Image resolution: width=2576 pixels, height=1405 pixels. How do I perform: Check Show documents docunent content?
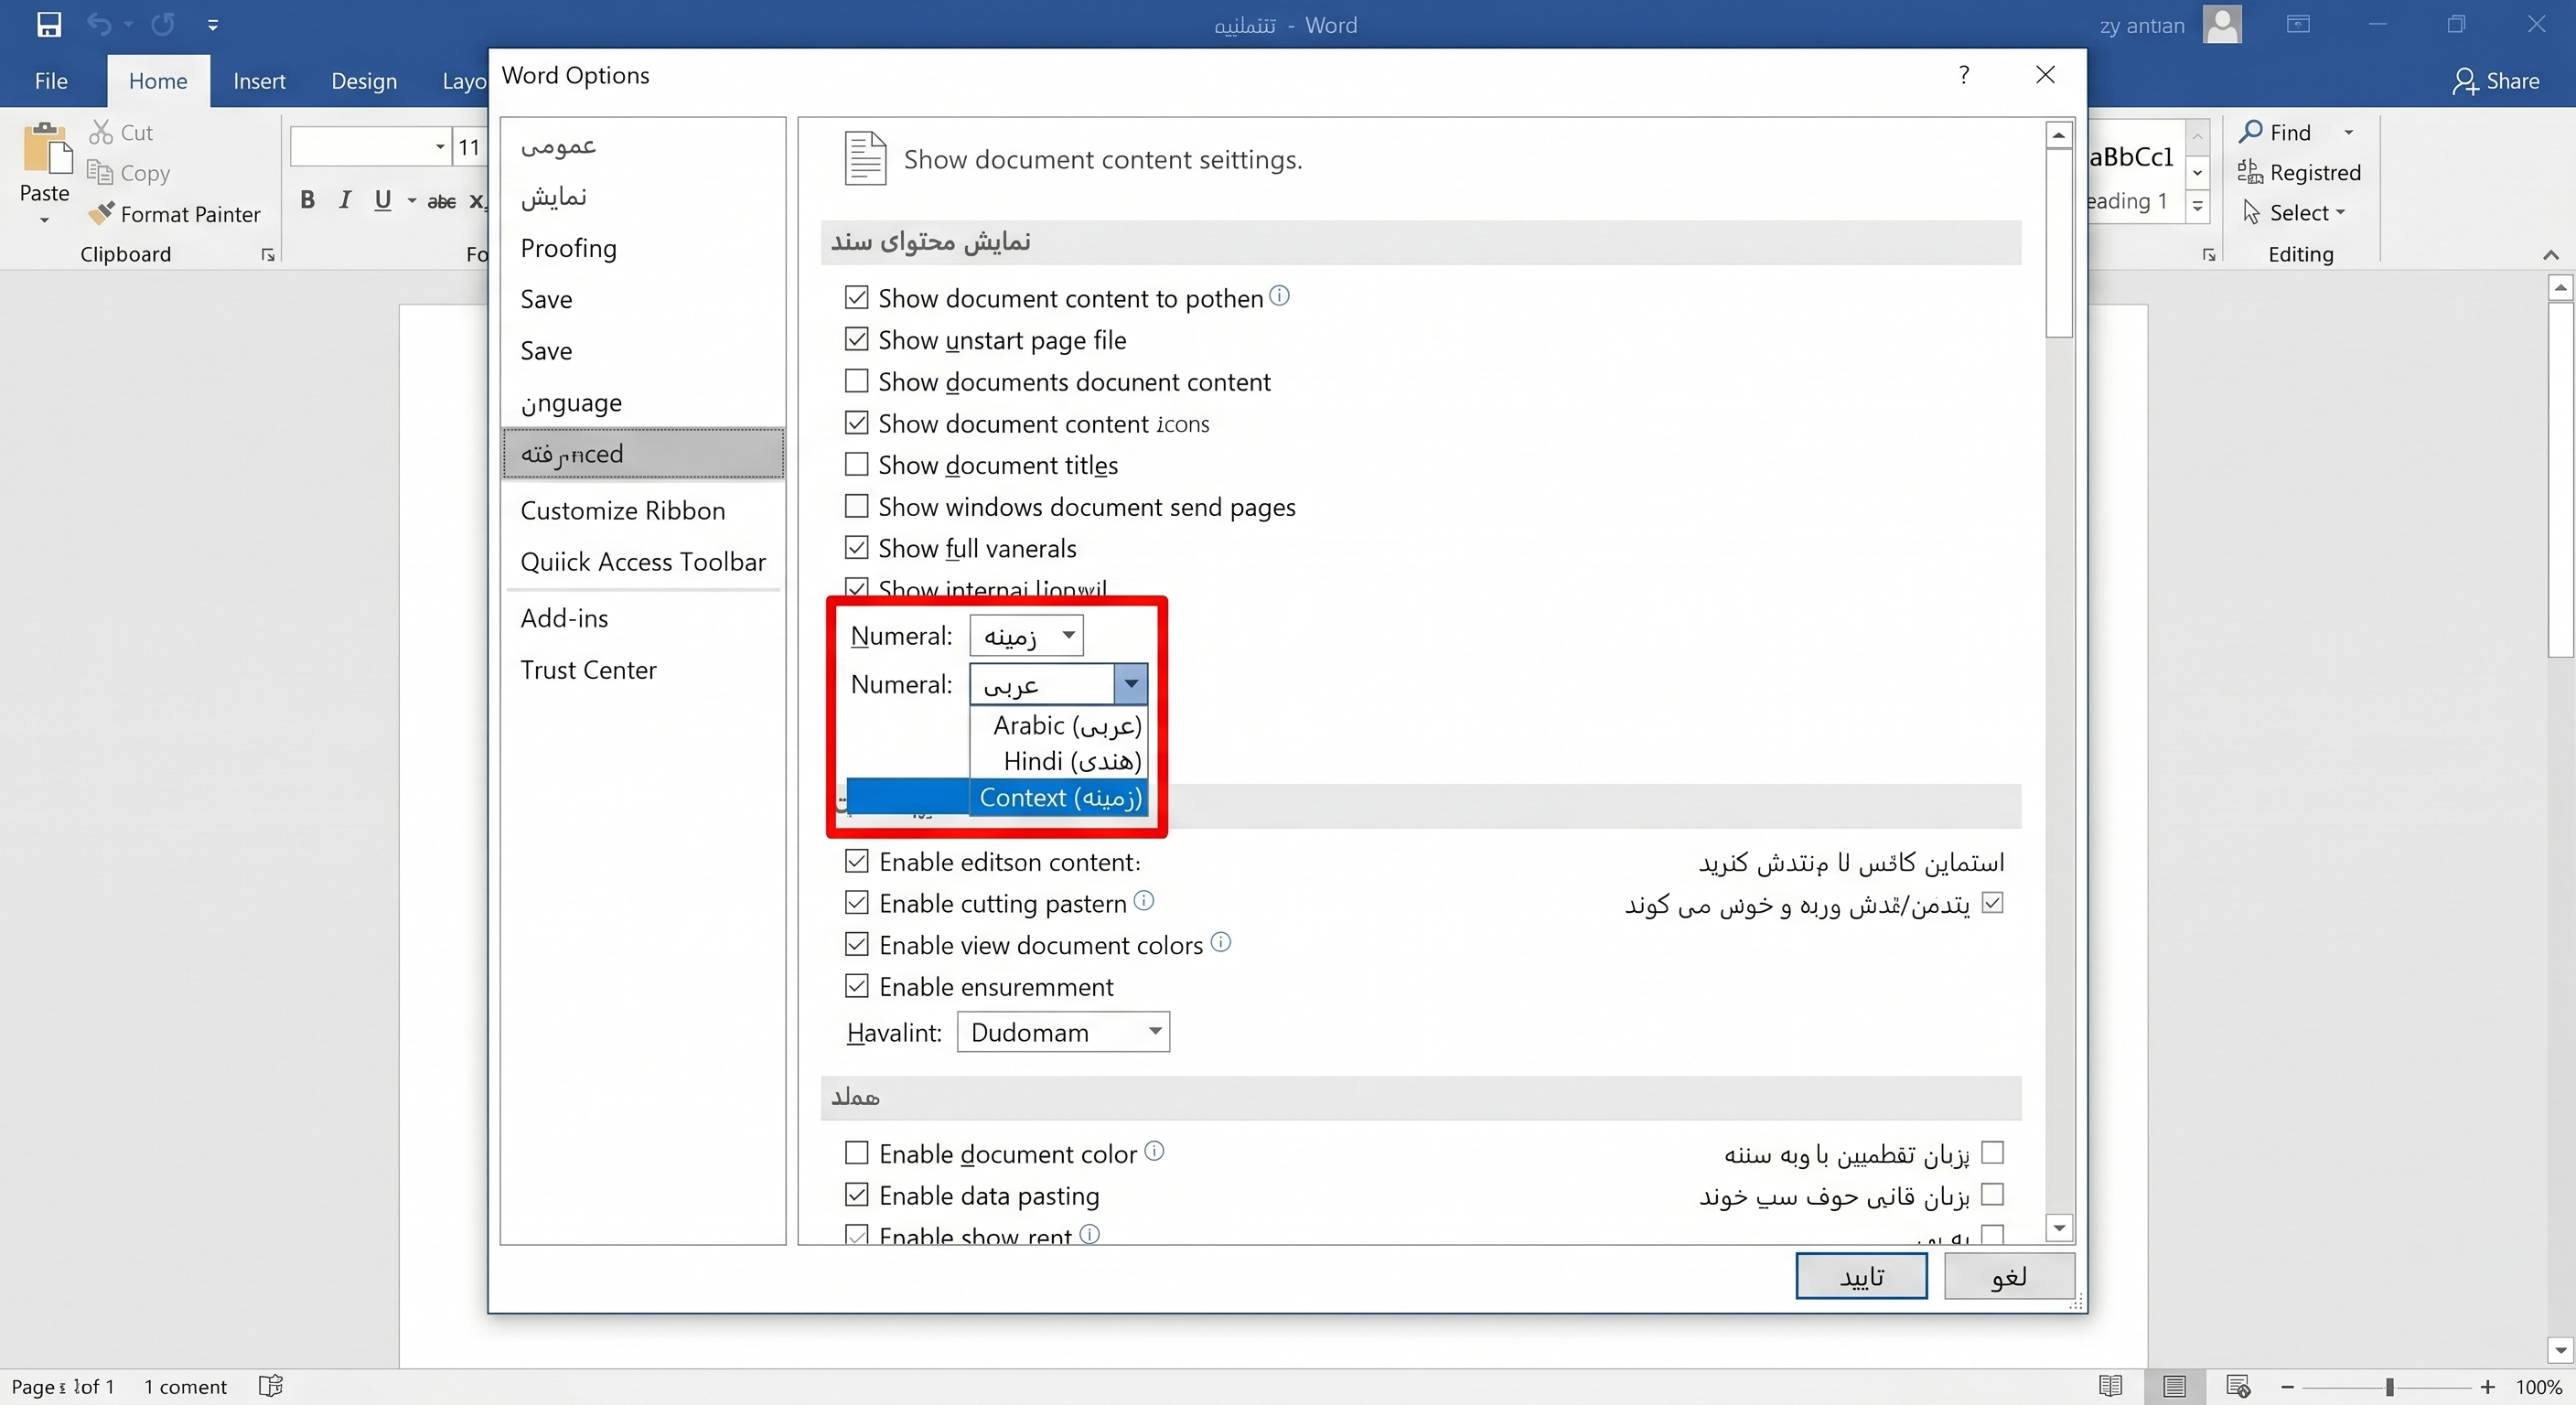[x=856, y=381]
